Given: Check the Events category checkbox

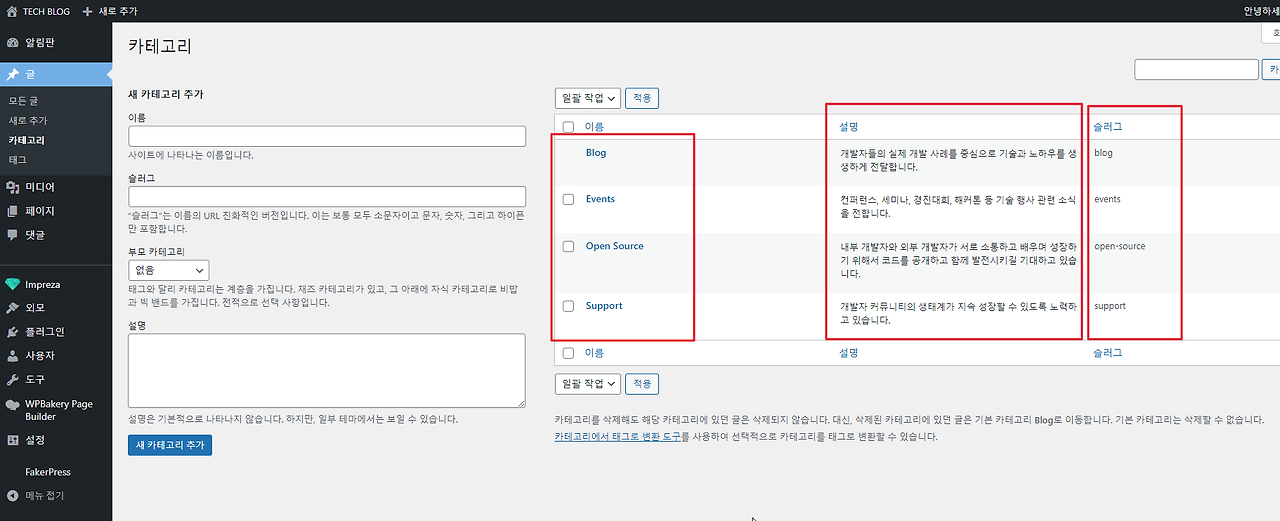Looking at the screenshot, I should [x=569, y=200].
